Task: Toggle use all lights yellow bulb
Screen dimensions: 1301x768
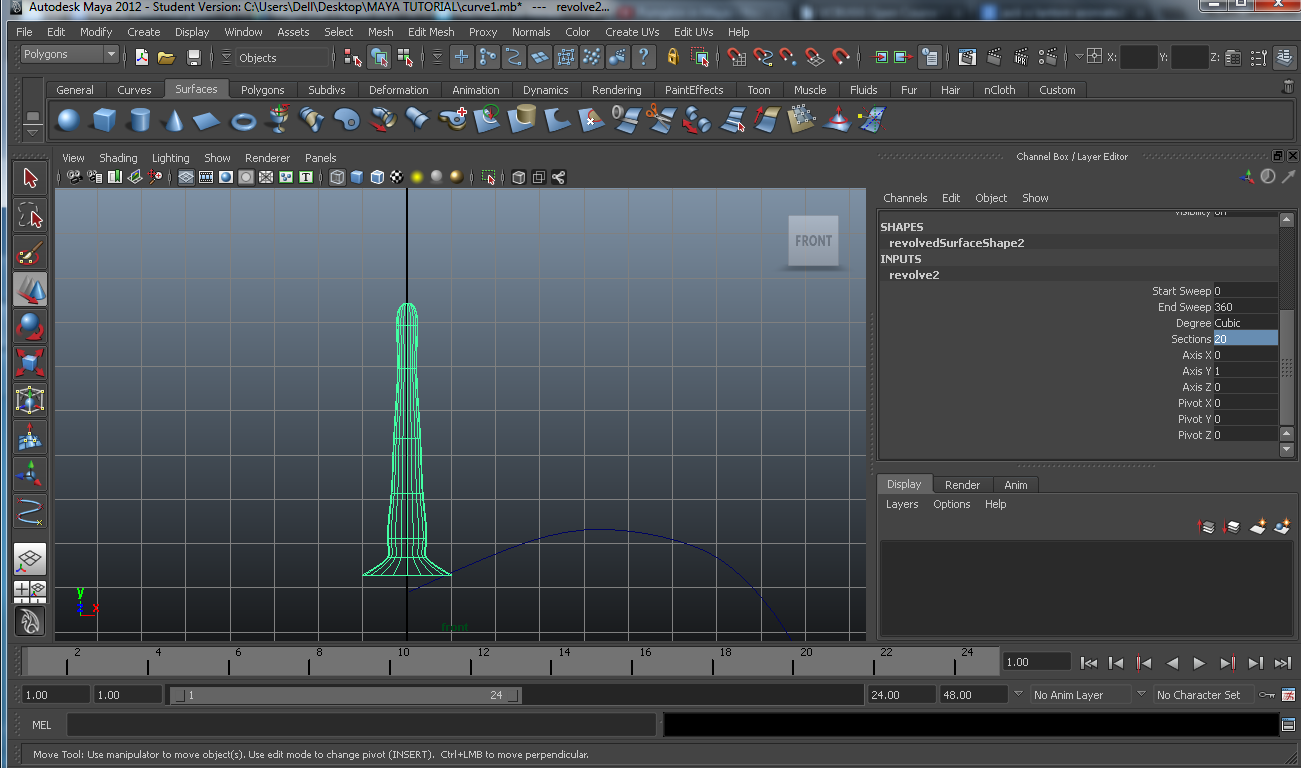Action: (x=417, y=177)
